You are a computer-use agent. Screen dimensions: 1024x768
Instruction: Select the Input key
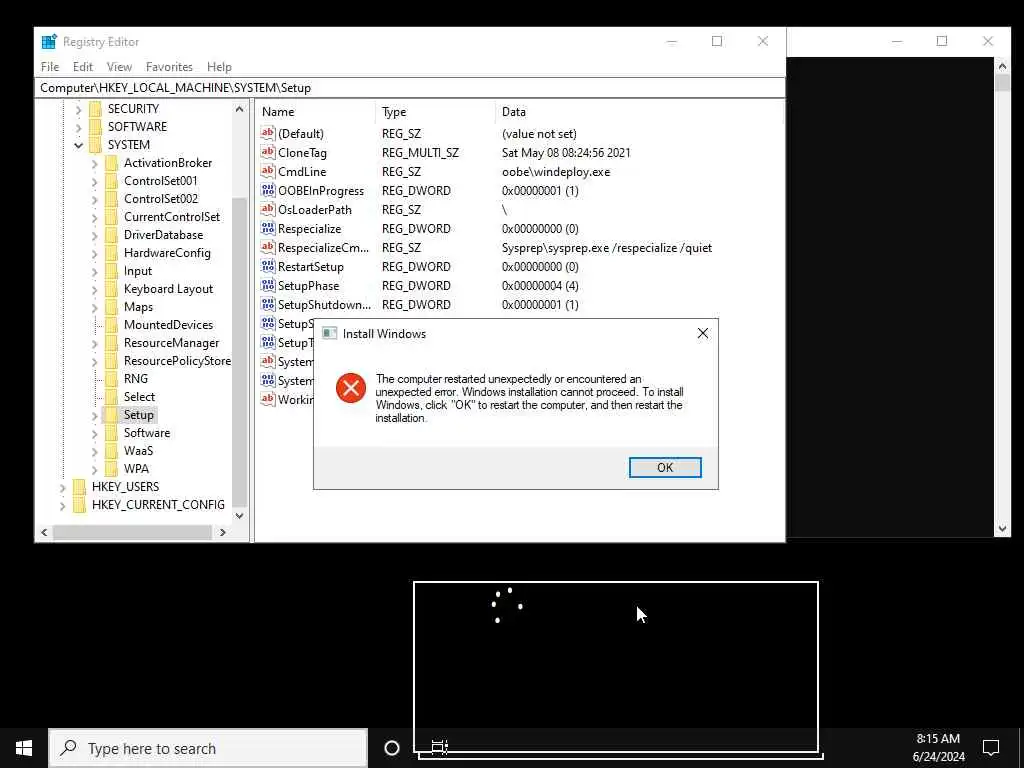pos(138,271)
